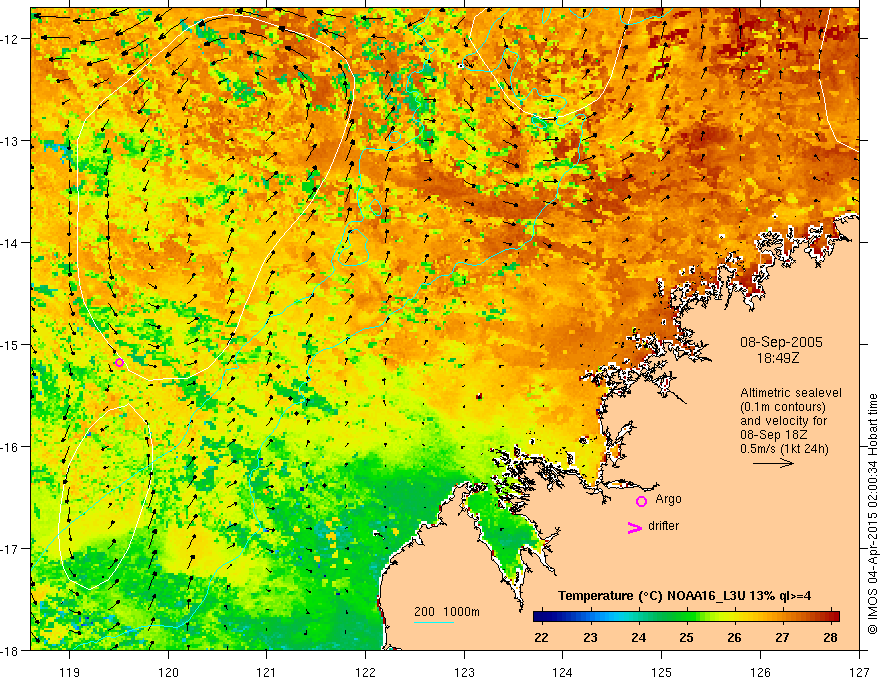Click the 'Altimetric sealevel' caption line
The height and width of the screenshot is (680, 880).
(x=791, y=393)
